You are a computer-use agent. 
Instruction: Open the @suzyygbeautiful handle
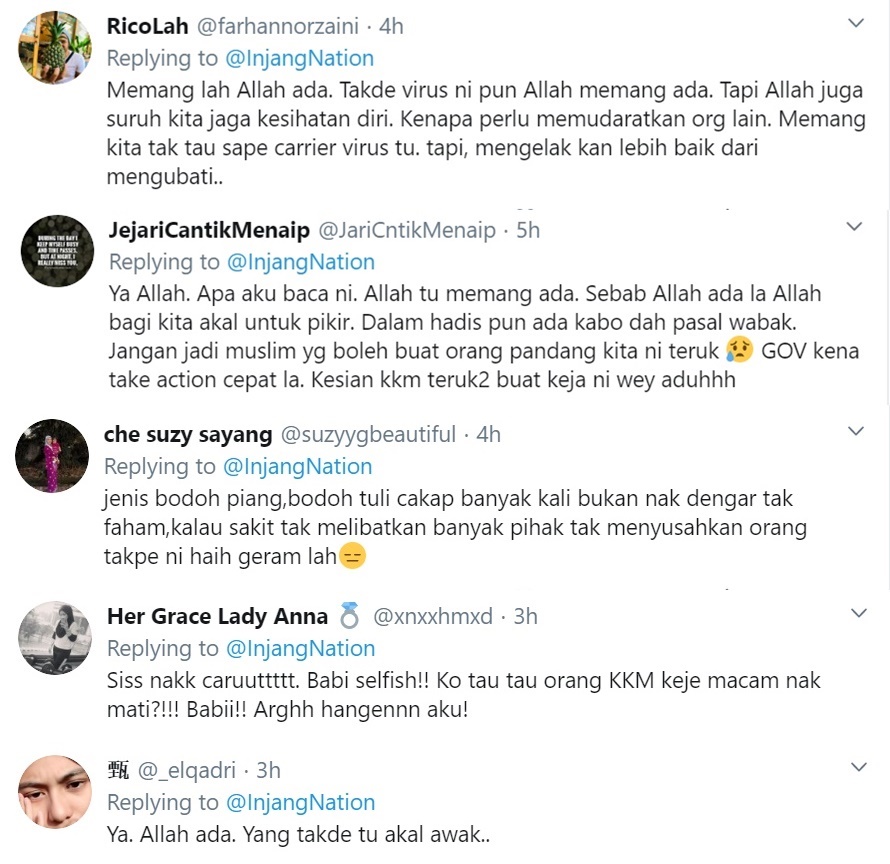(368, 434)
